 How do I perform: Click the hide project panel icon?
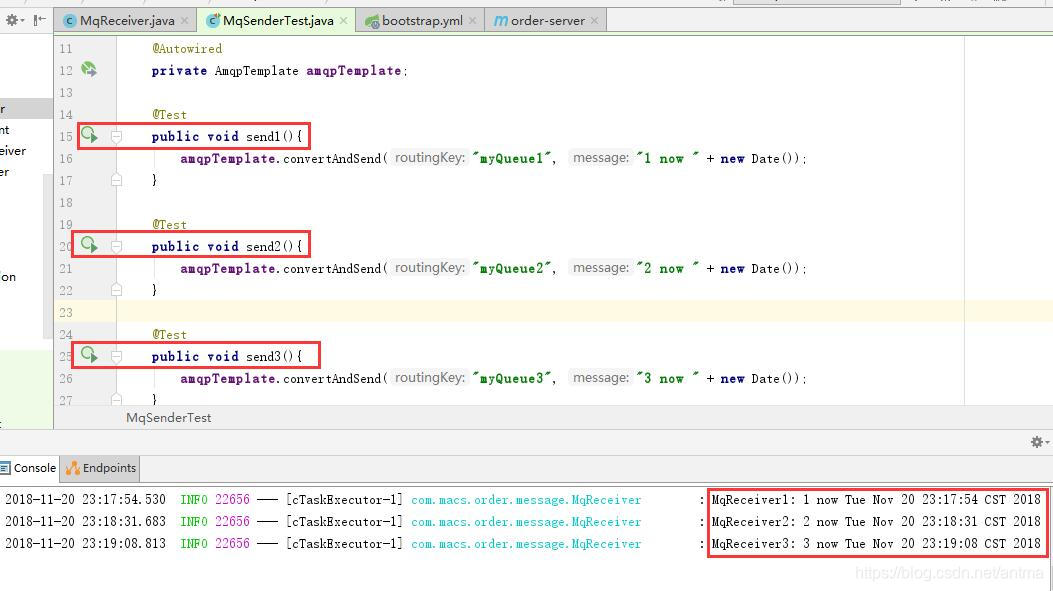pos(41,20)
